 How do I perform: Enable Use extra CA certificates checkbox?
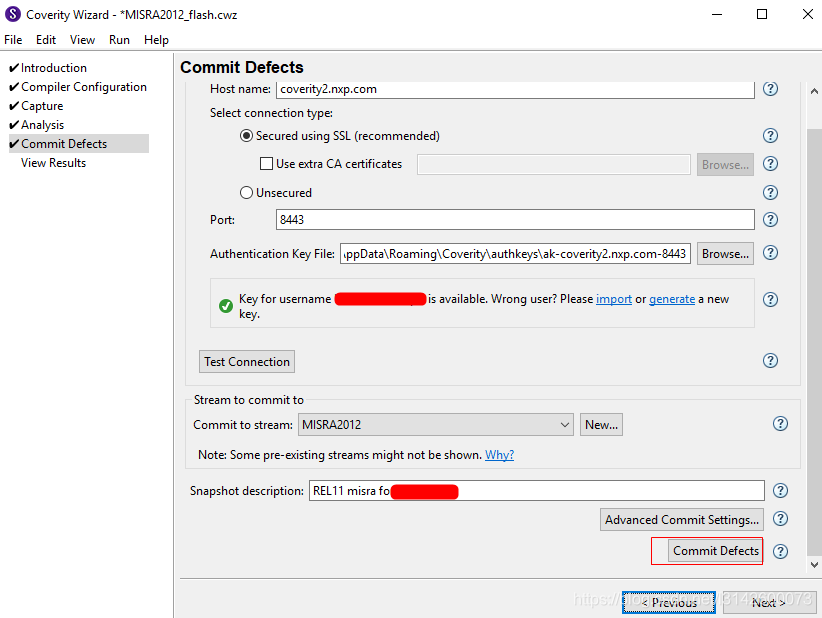[266, 164]
